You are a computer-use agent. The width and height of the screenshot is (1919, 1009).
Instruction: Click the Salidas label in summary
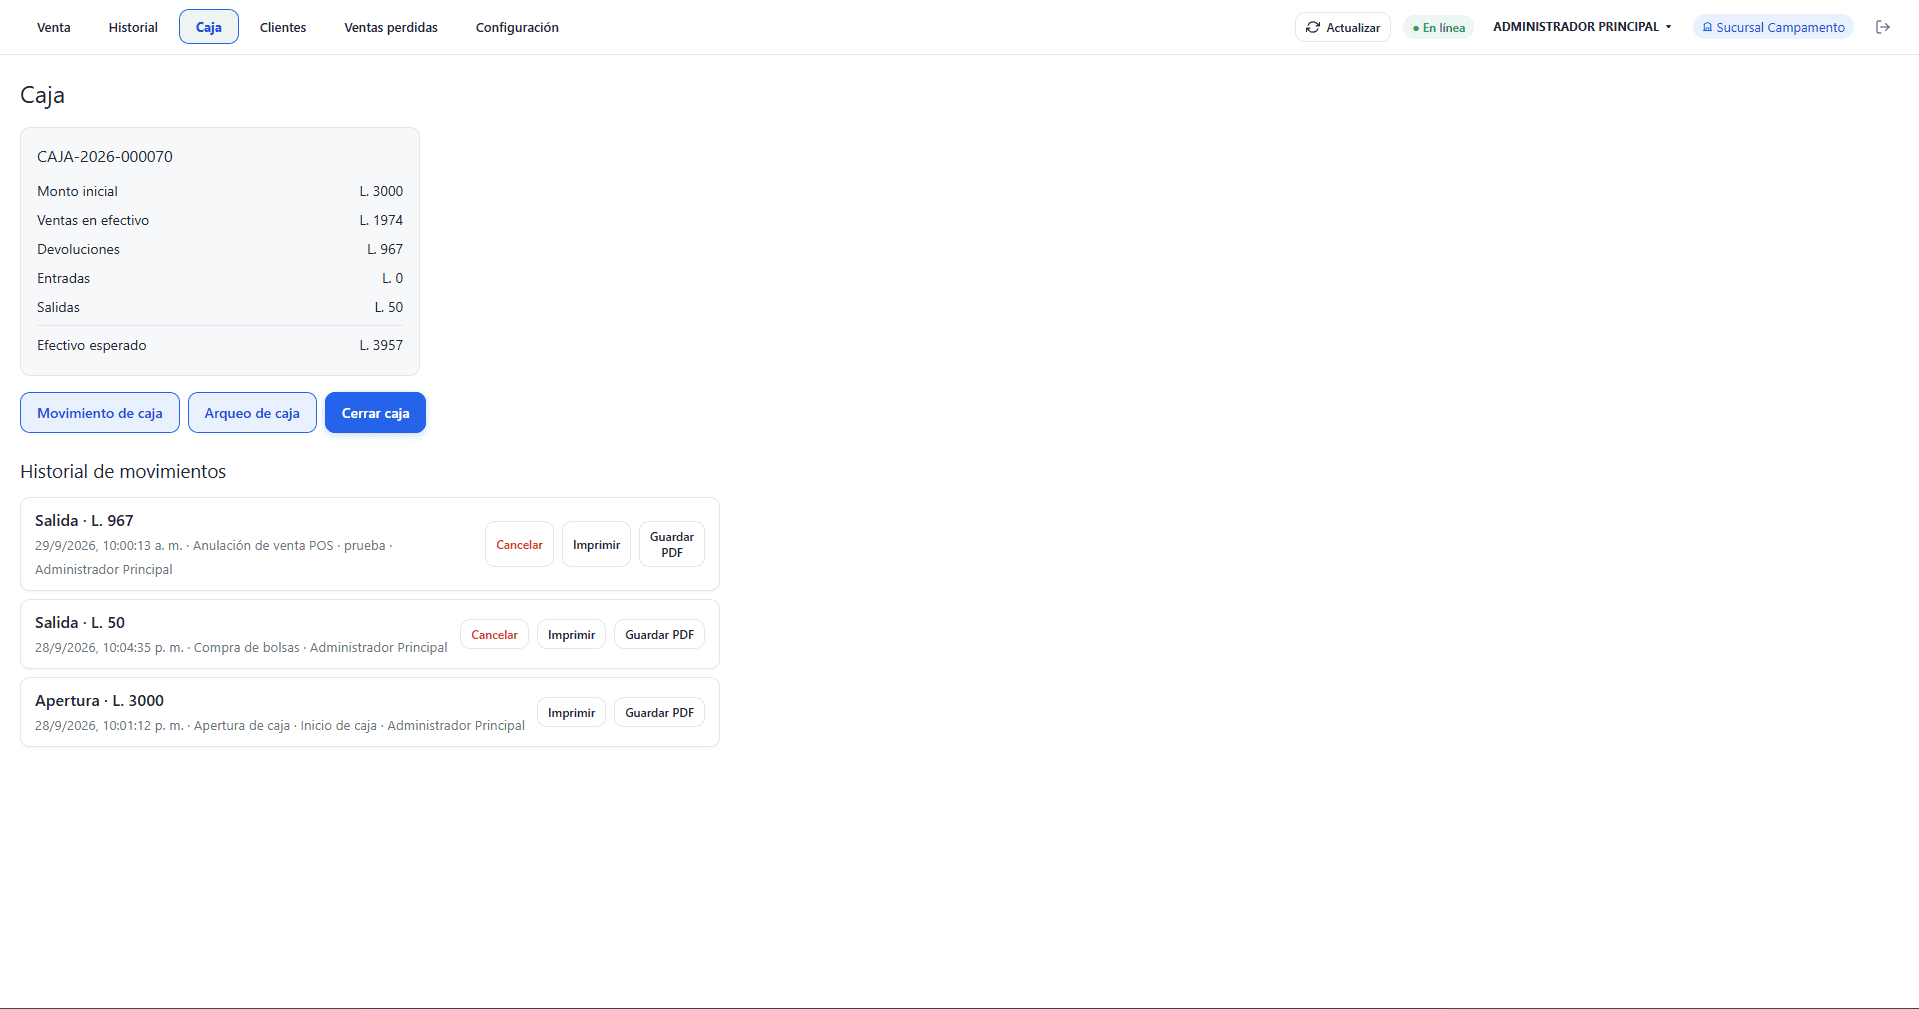tap(58, 307)
